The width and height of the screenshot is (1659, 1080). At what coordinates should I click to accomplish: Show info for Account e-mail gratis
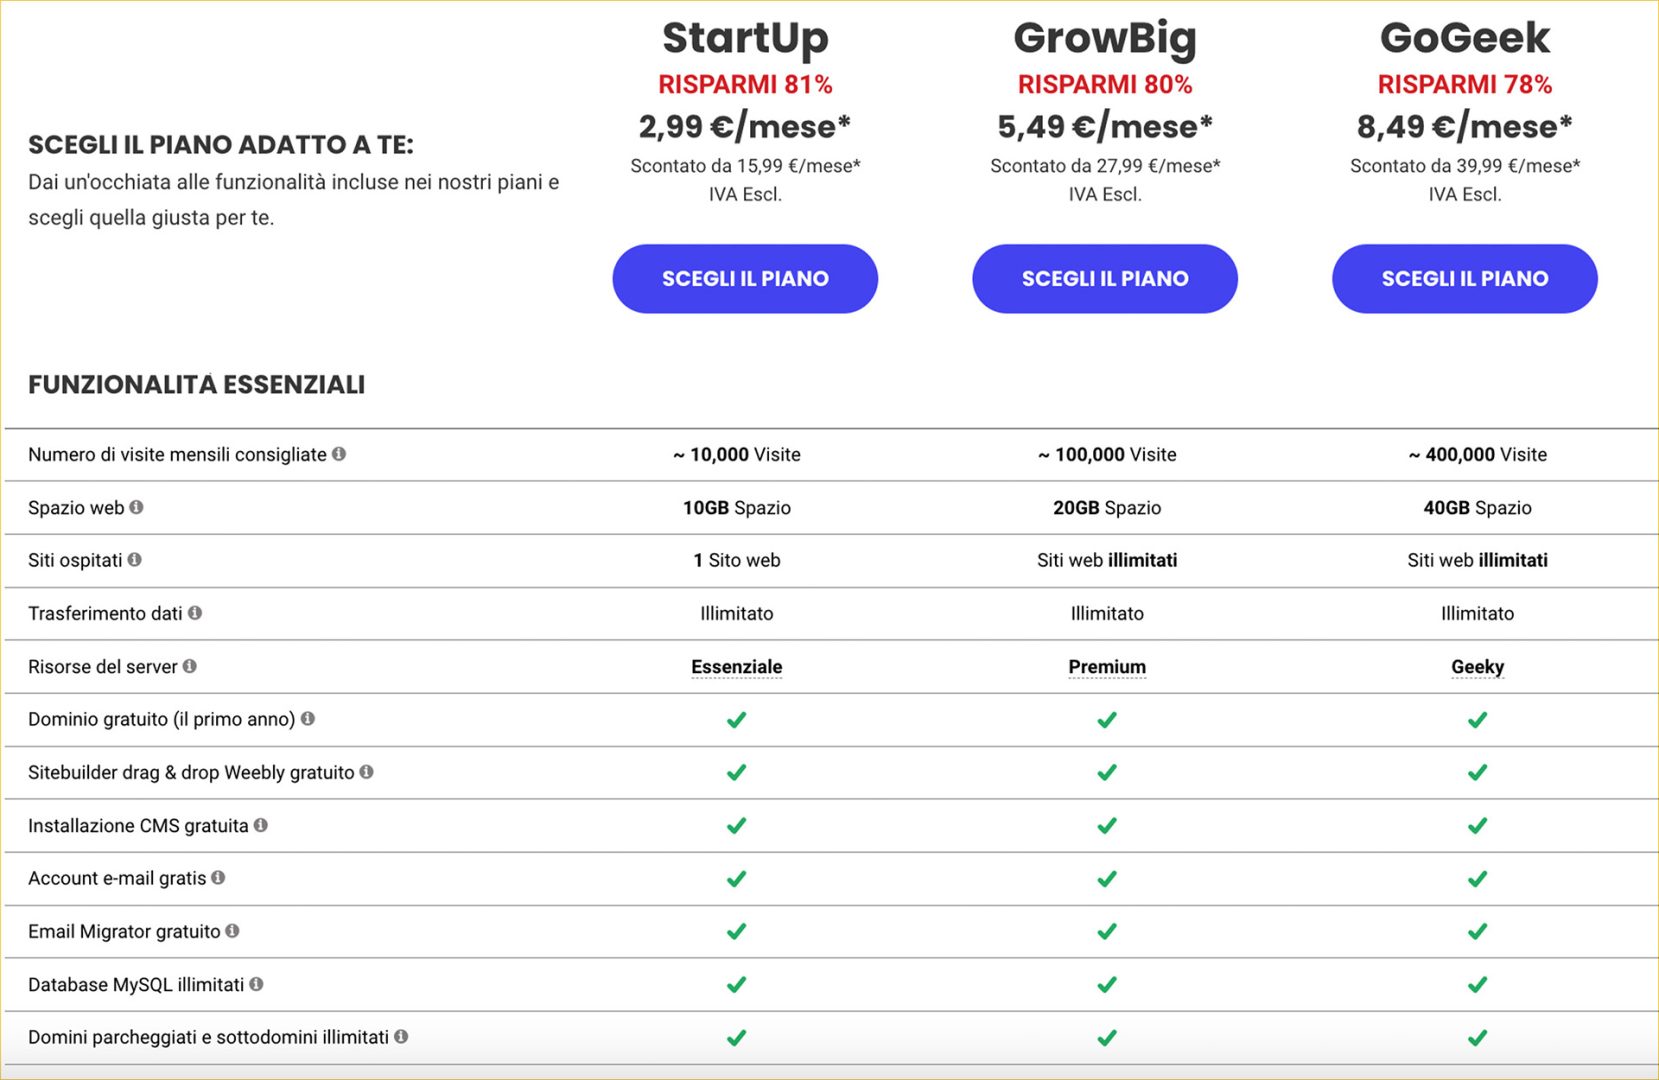218,878
